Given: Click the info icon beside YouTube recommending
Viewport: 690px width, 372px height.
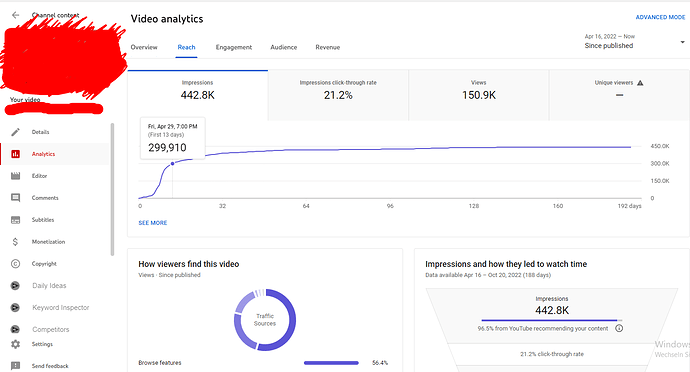Looking at the screenshot, I should click(619, 328).
